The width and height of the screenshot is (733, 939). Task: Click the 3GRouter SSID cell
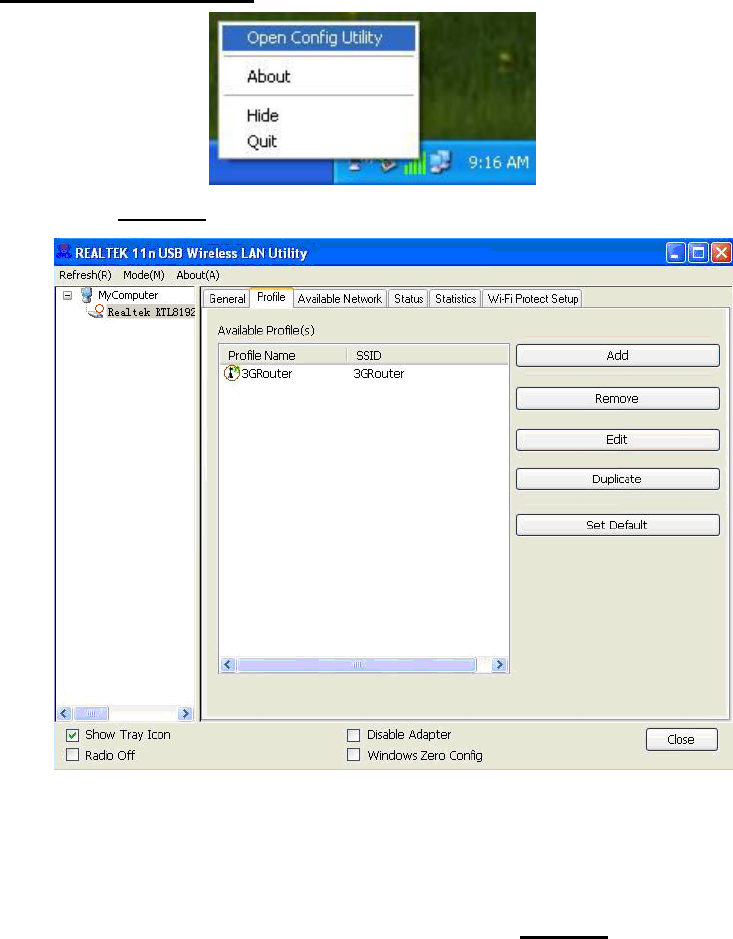coord(378,374)
